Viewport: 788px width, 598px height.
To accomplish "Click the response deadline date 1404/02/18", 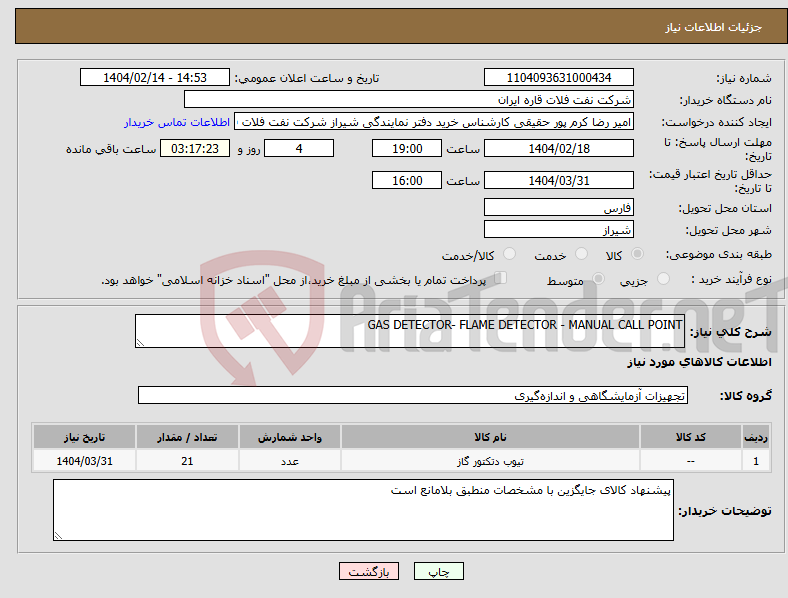I will (x=559, y=149).
